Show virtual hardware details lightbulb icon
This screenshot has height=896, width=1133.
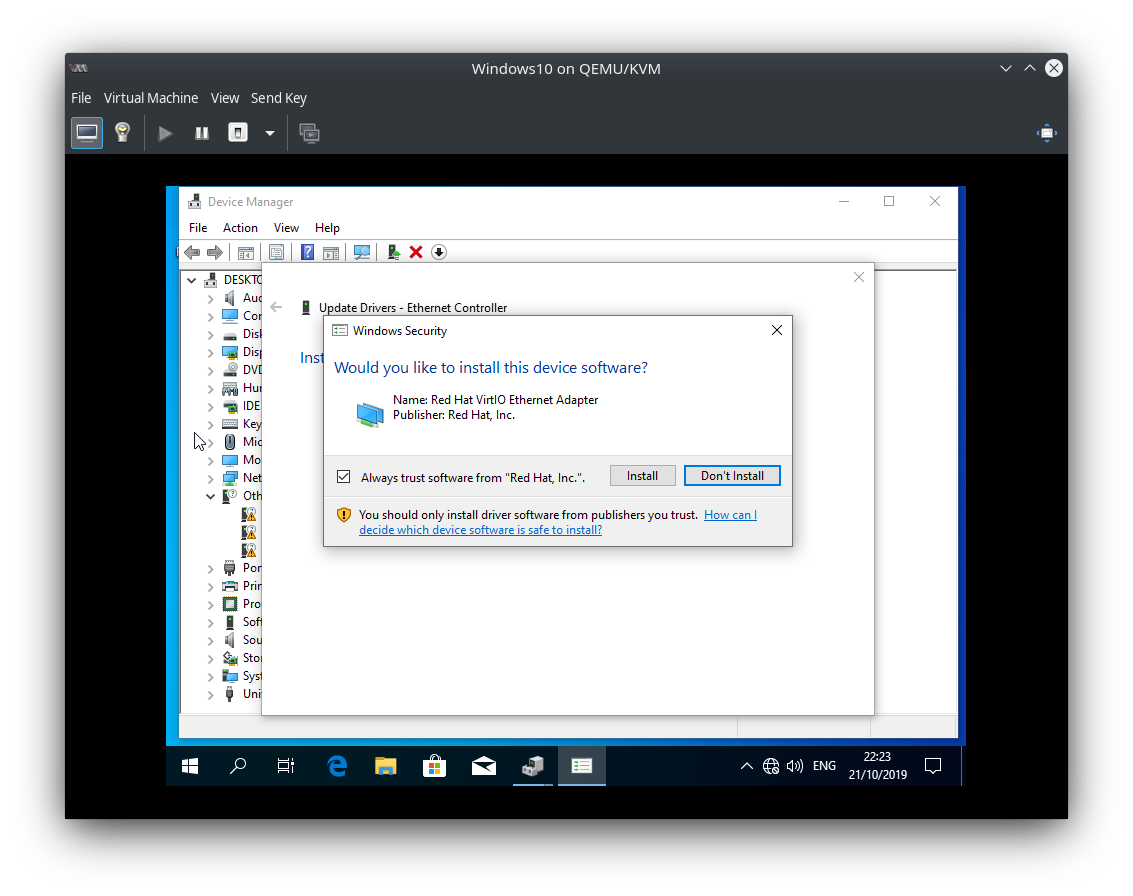pyautogui.click(x=122, y=133)
